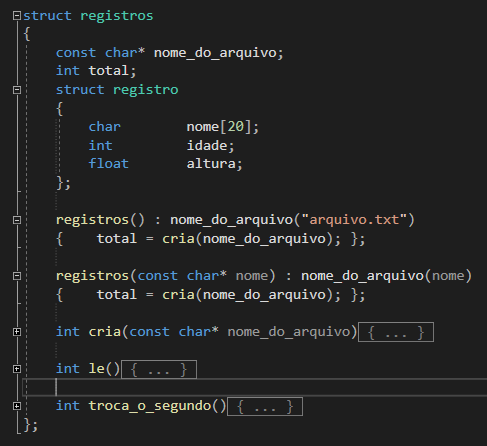Collapse the struct registros outline block
This screenshot has height=446, width=487.
click(x=17, y=16)
